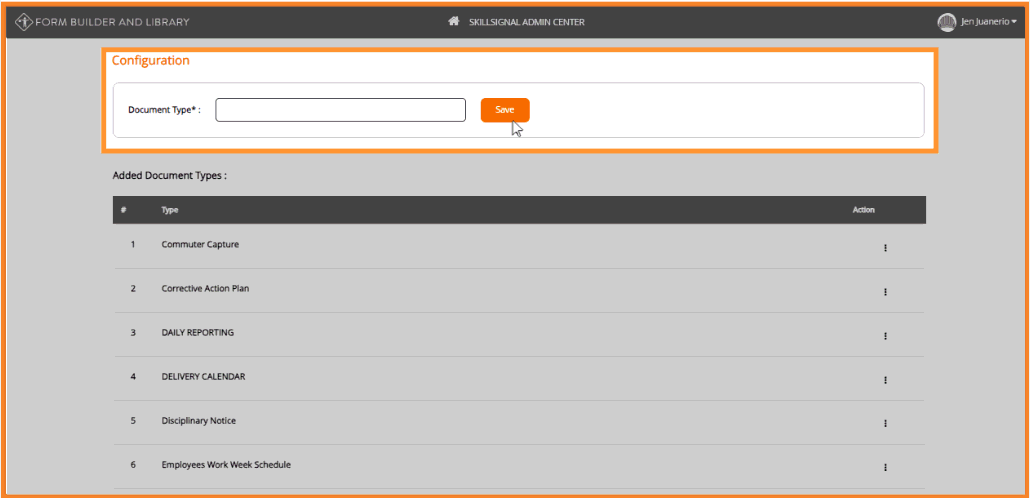Screen dimensions: 1030x498
Task: Select the Commuter Capture row text
Action: [200, 244]
